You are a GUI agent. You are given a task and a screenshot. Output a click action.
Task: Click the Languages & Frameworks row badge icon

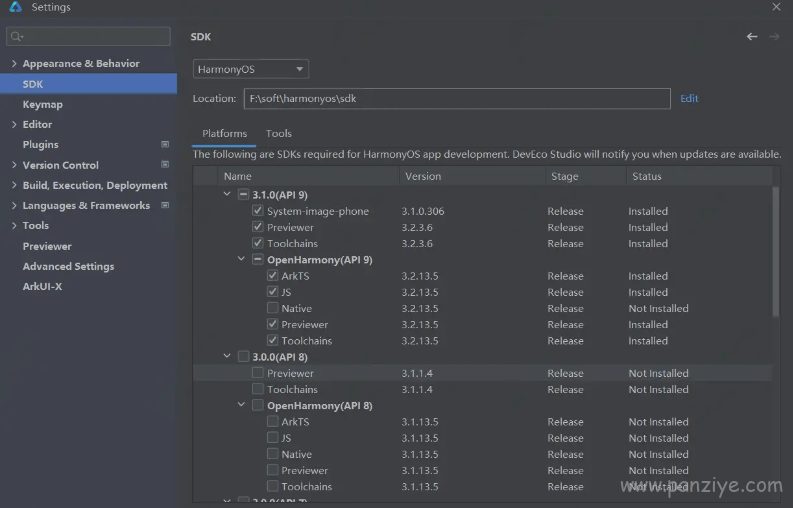(x=165, y=205)
